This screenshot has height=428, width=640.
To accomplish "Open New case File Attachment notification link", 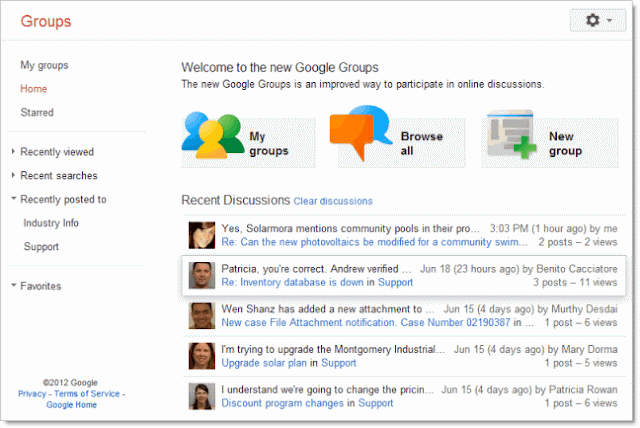I will pyautogui.click(x=366, y=322).
